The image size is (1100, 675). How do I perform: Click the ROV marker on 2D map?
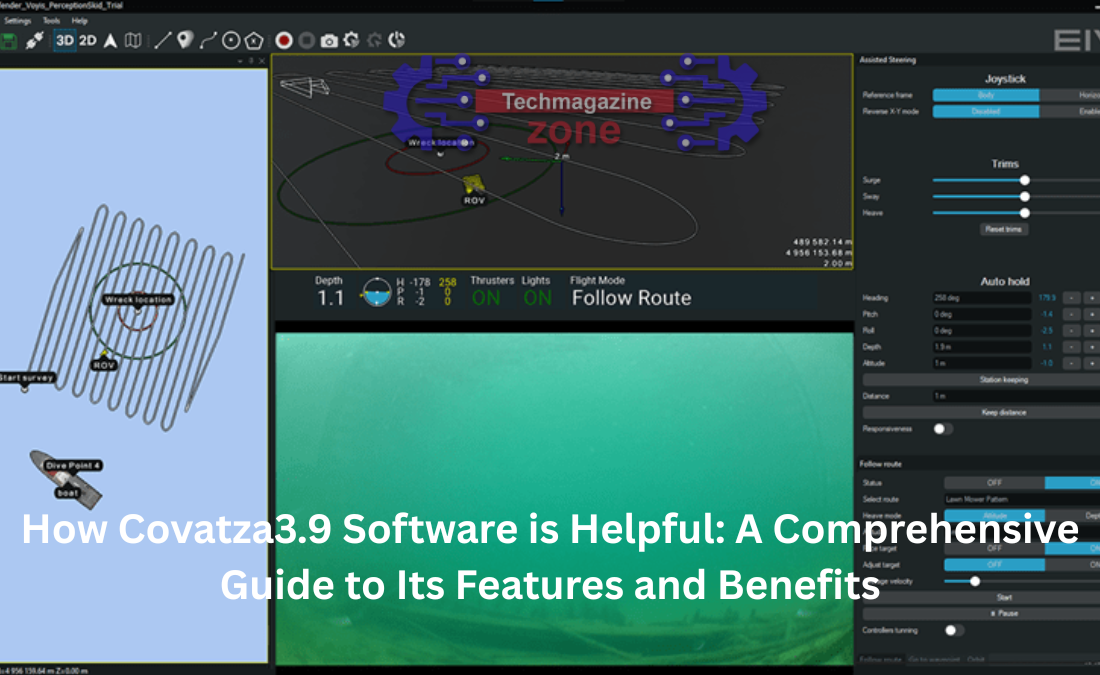click(x=104, y=361)
